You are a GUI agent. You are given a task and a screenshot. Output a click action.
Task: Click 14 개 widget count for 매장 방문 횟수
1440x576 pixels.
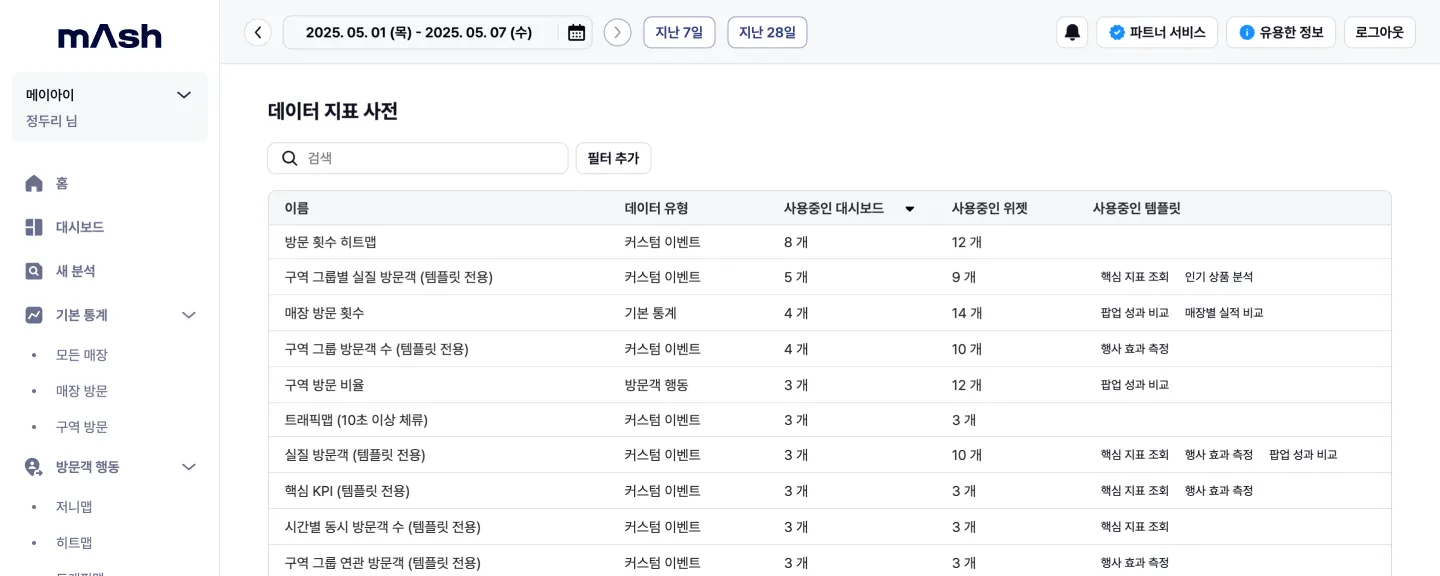click(x=967, y=313)
